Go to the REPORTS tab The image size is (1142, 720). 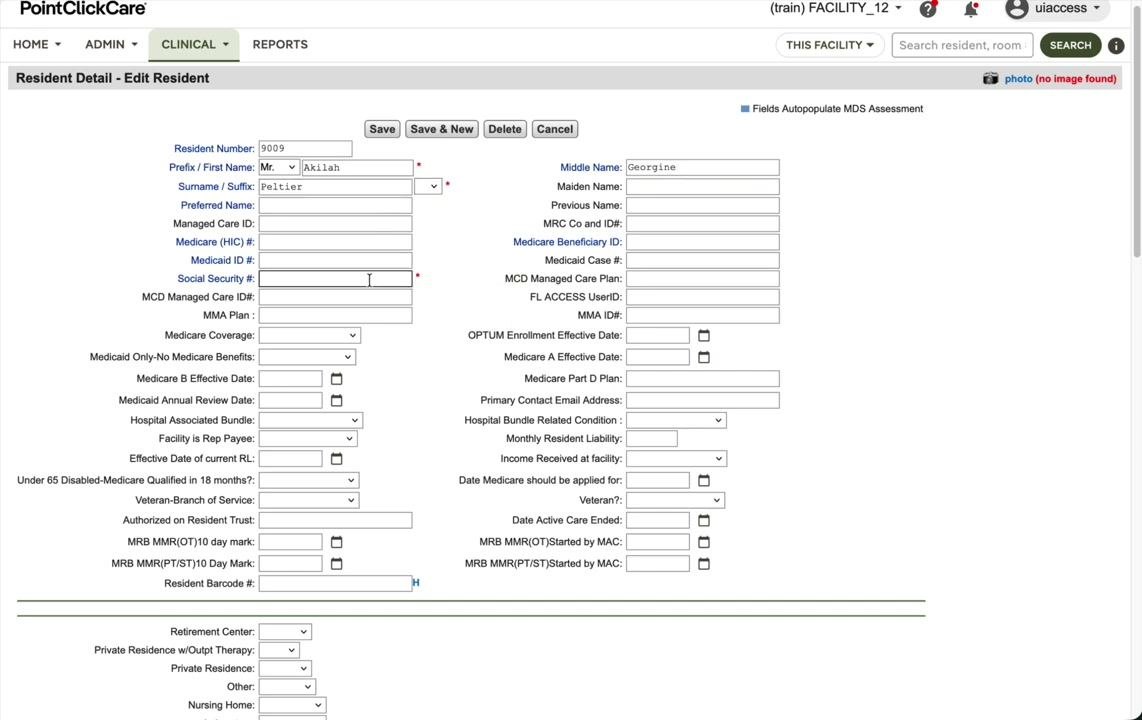pos(280,44)
